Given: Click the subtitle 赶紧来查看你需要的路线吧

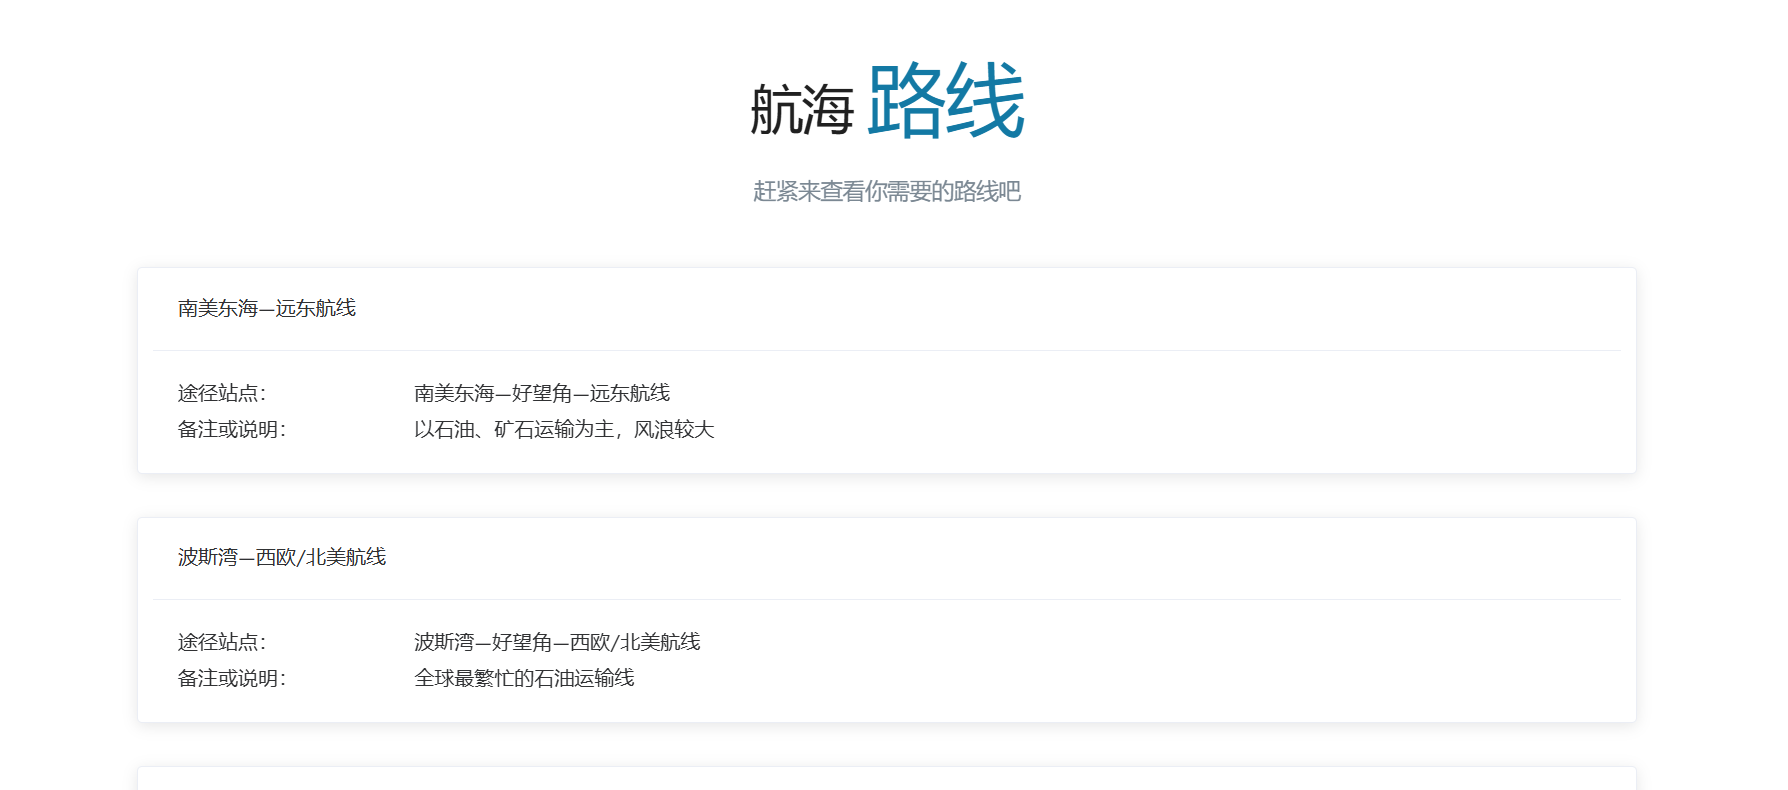Looking at the screenshot, I should [x=887, y=191].
